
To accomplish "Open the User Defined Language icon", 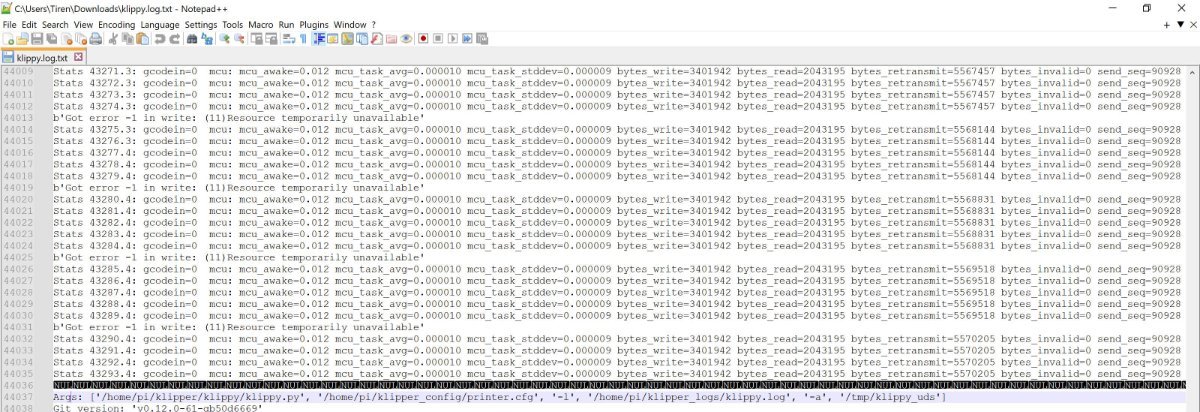I will coord(333,39).
